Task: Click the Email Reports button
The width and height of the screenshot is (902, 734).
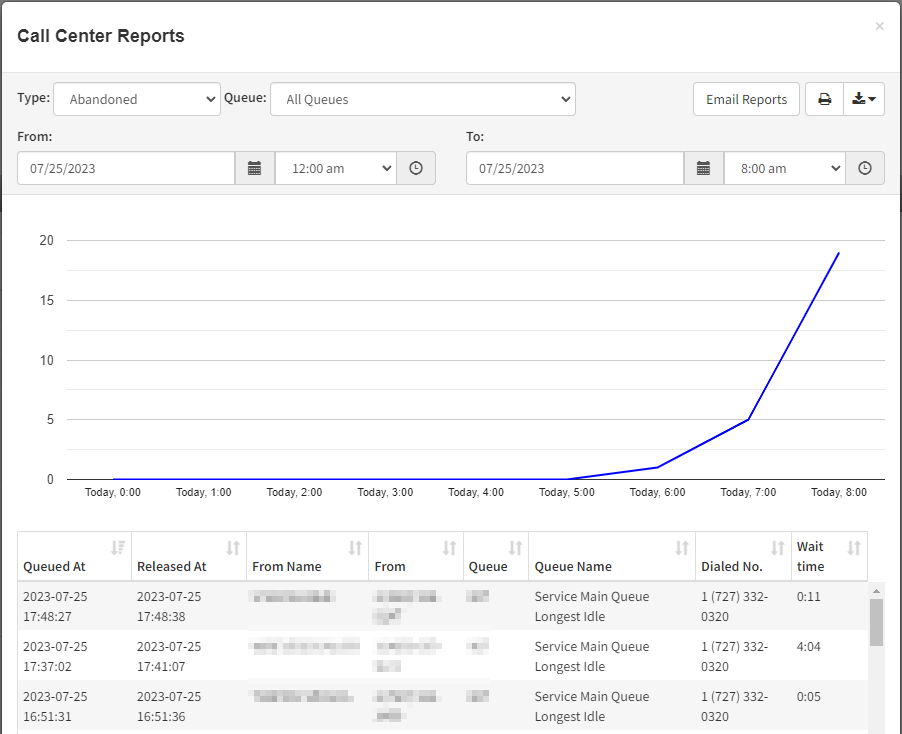Action: [746, 99]
